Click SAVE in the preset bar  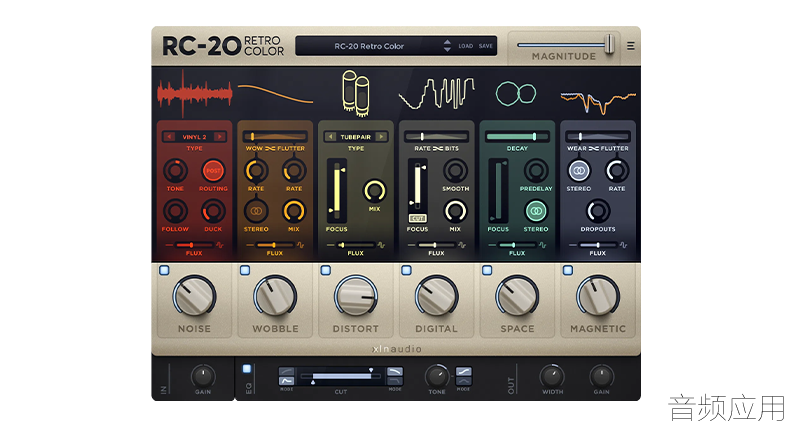(485, 46)
